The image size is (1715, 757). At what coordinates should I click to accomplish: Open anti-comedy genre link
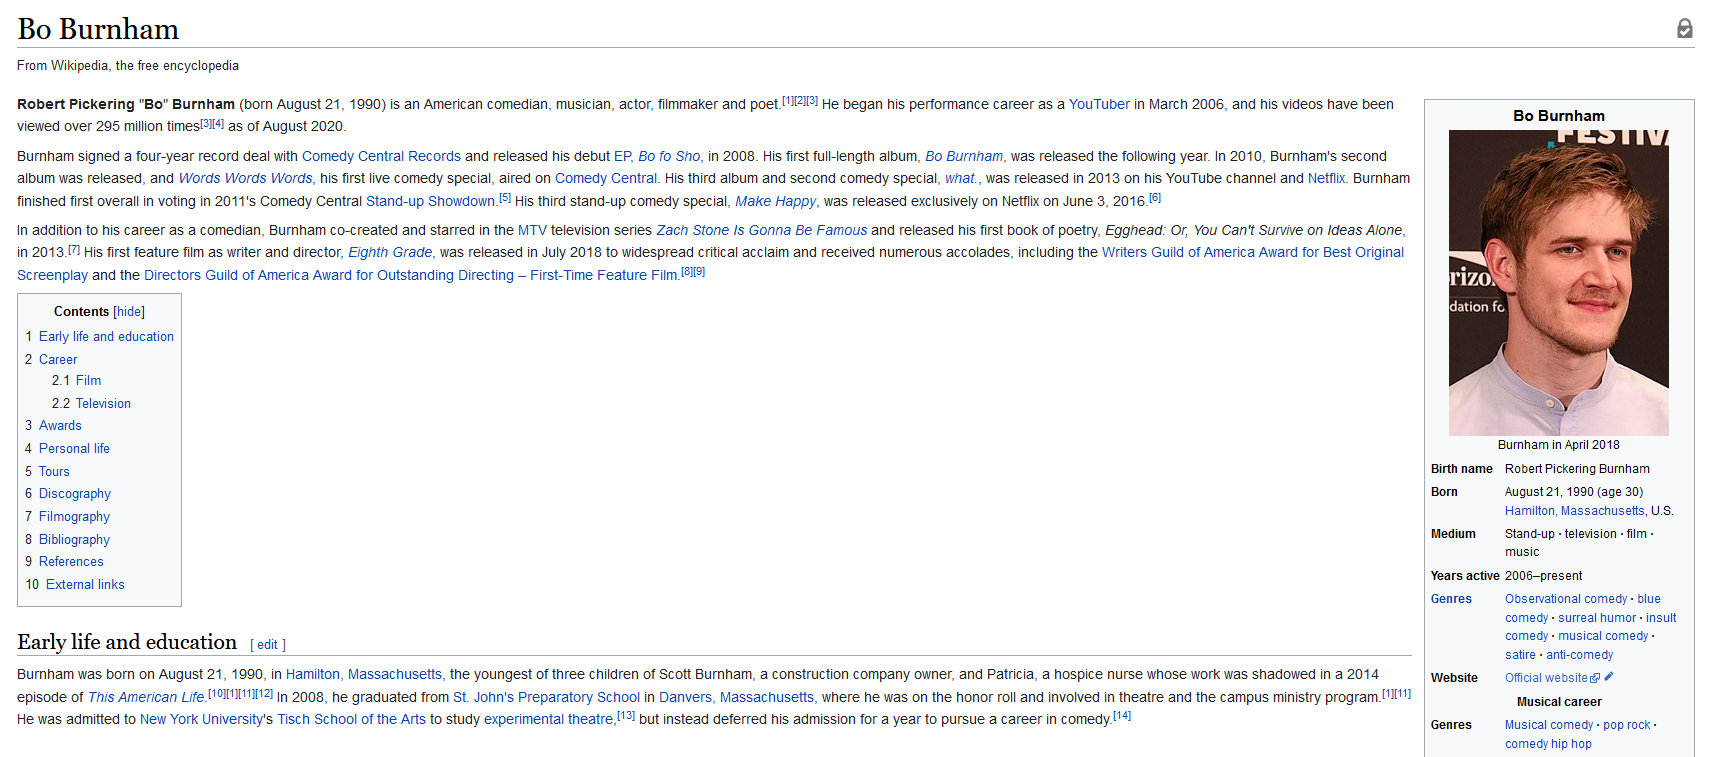point(1580,655)
